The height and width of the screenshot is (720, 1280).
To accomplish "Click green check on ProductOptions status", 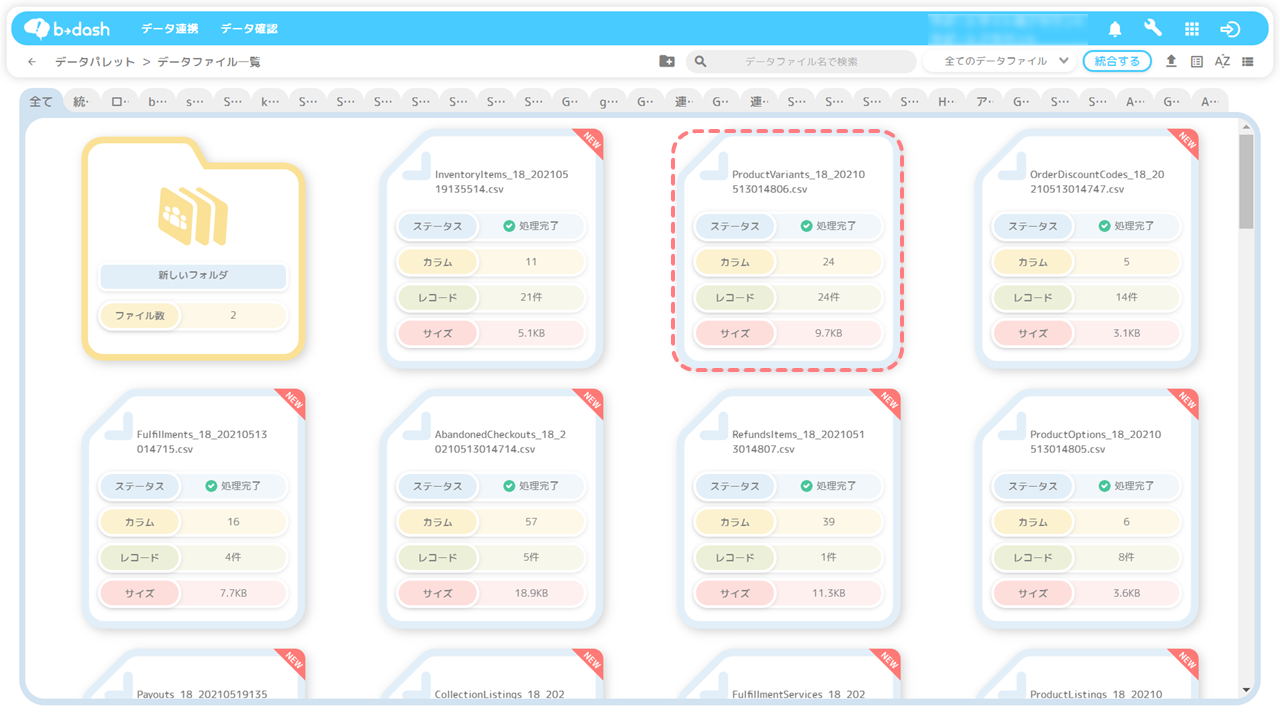I will (1104, 486).
